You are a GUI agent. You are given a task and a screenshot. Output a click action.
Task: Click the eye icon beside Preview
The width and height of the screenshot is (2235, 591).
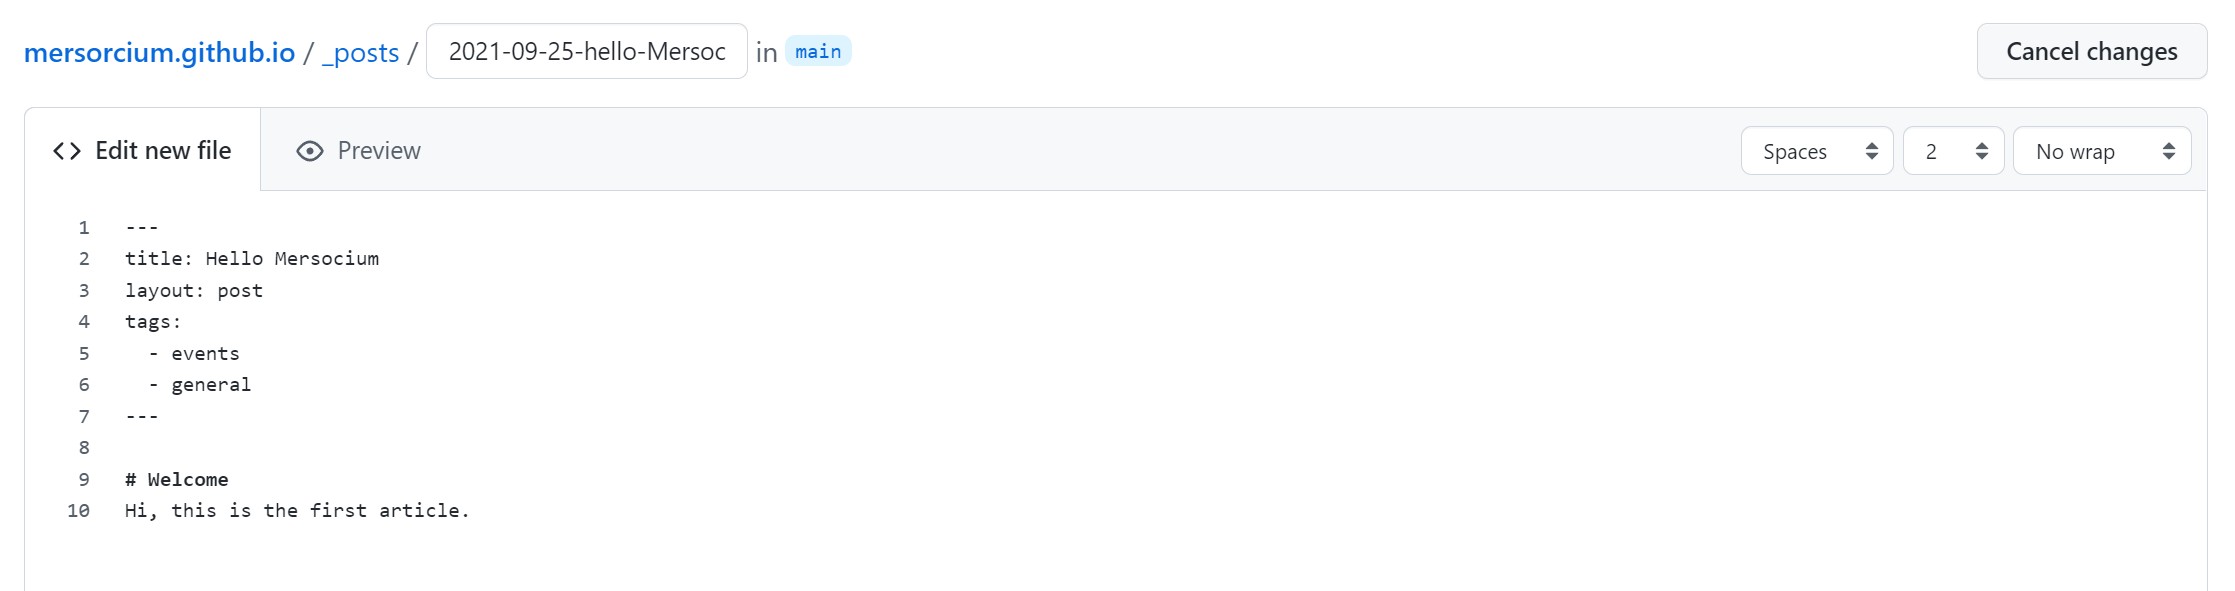pyautogui.click(x=310, y=151)
